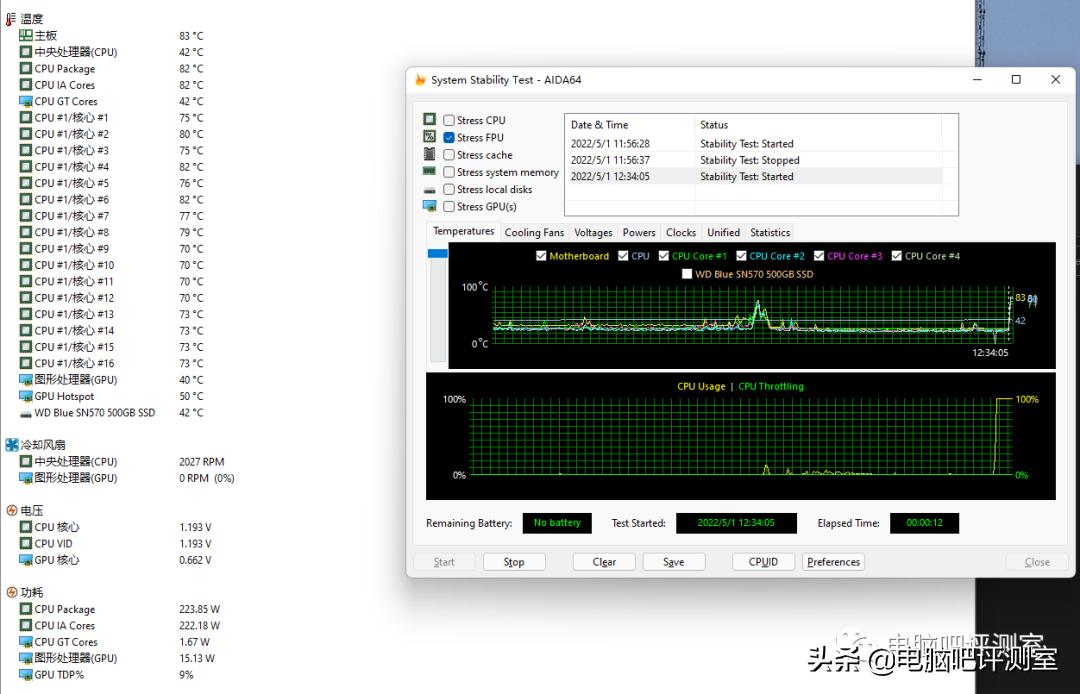Enable the WD Blue SN570 500GB SSD checkbox
This screenshot has width=1080, height=694.
[x=686, y=273]
